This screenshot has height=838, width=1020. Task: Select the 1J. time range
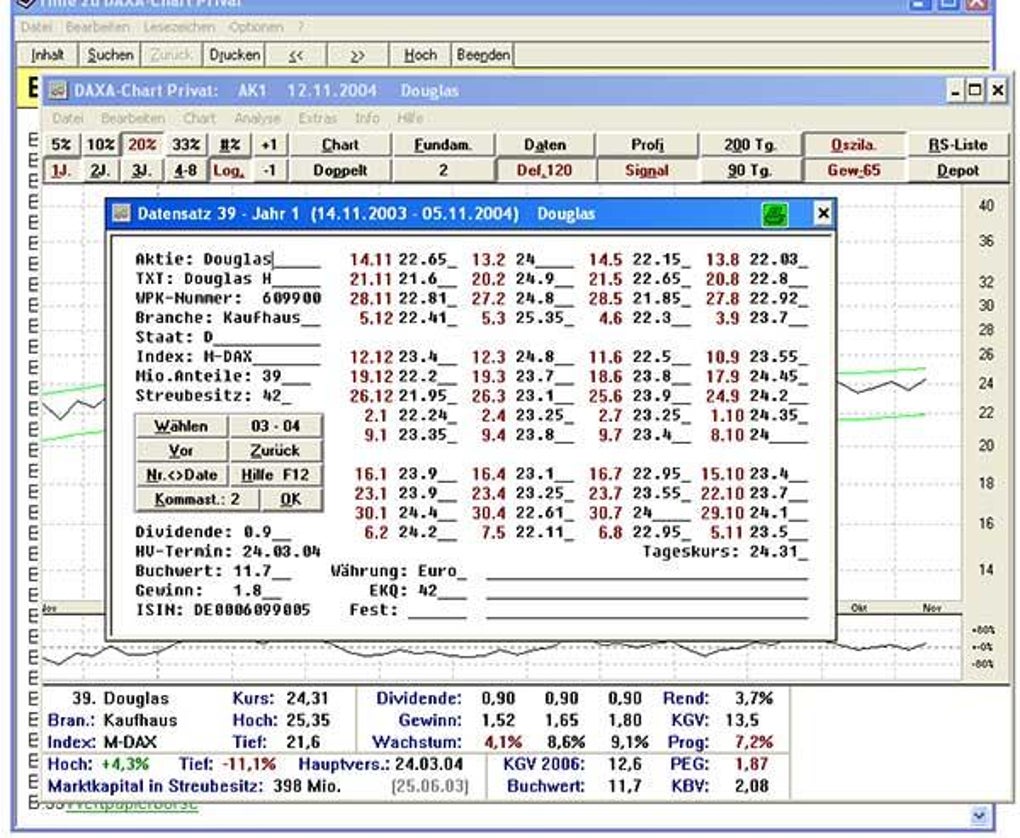pyautogui.click(x=62, y=170)
